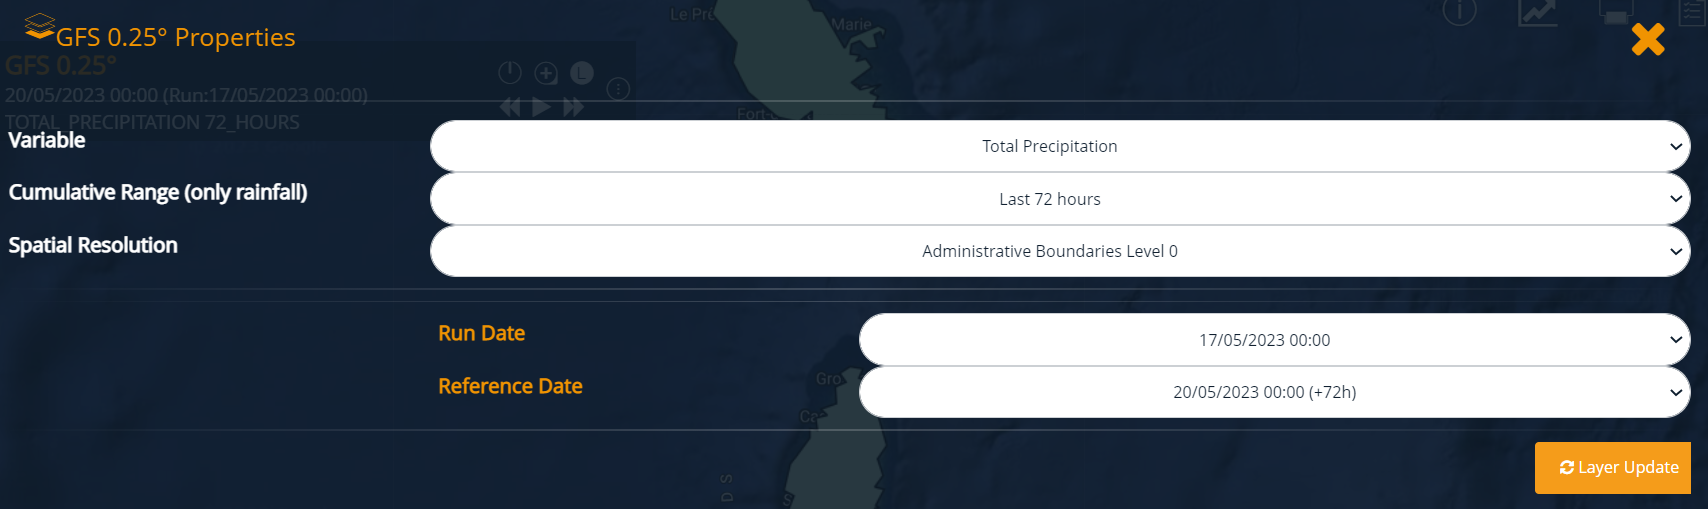Click the dimmed printer icon in the top toolbar

(x=1616, y=12)
